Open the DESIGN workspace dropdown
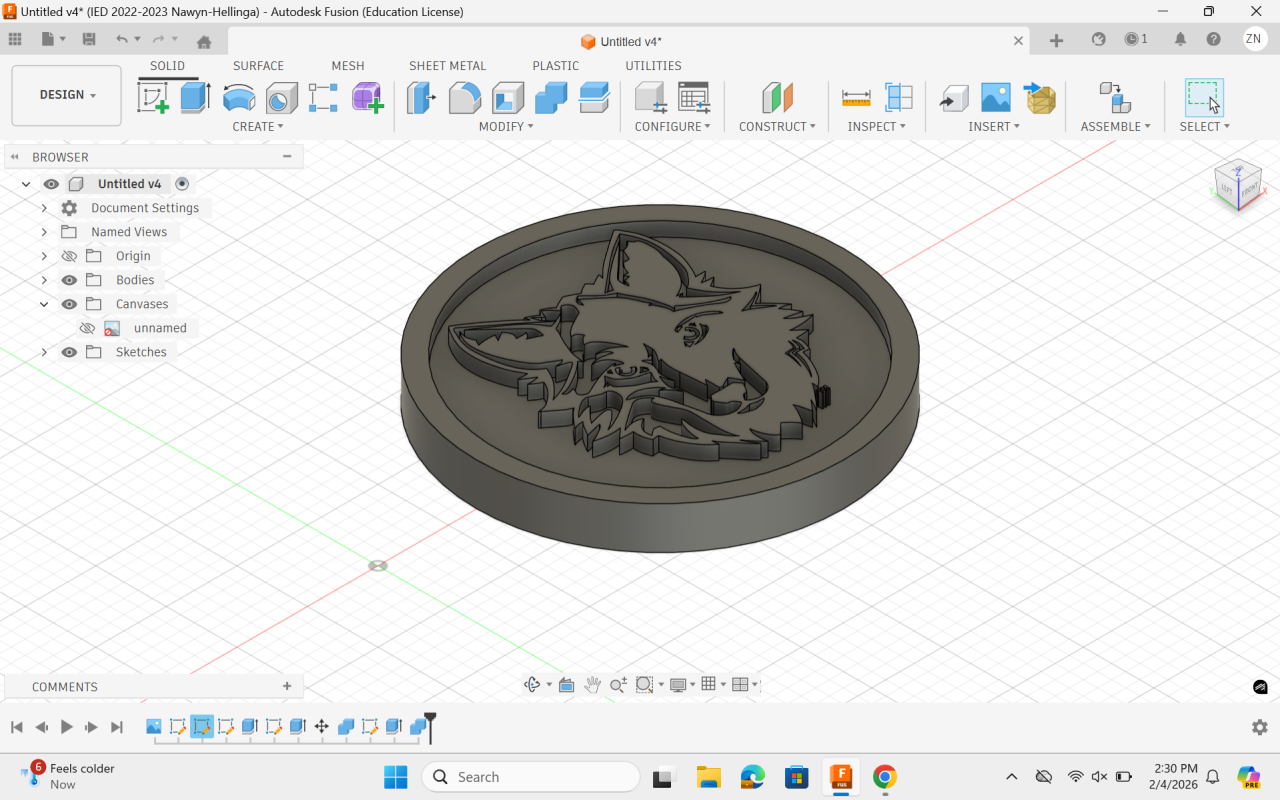 (x=67, y=95)
